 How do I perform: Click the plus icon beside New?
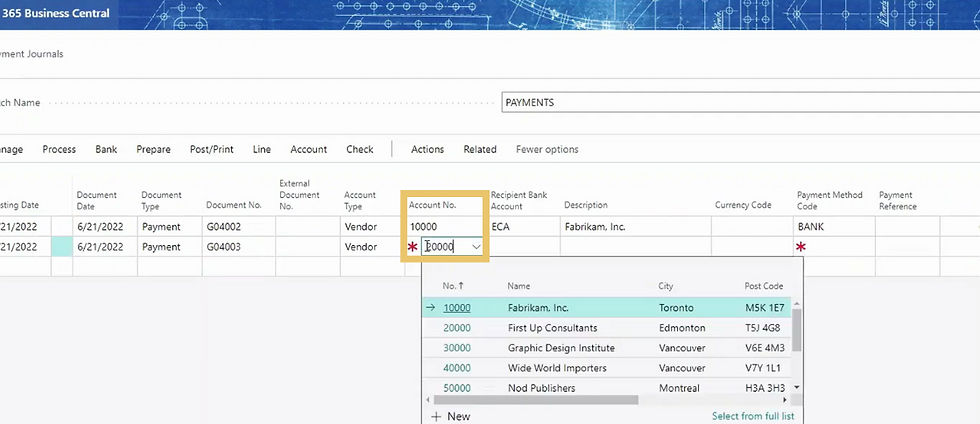[436, 416]
